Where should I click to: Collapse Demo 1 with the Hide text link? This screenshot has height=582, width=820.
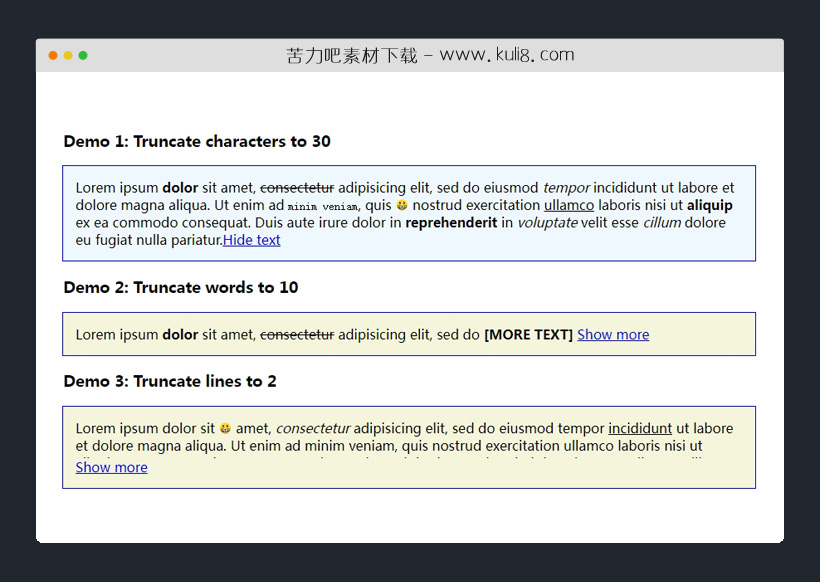251,240
